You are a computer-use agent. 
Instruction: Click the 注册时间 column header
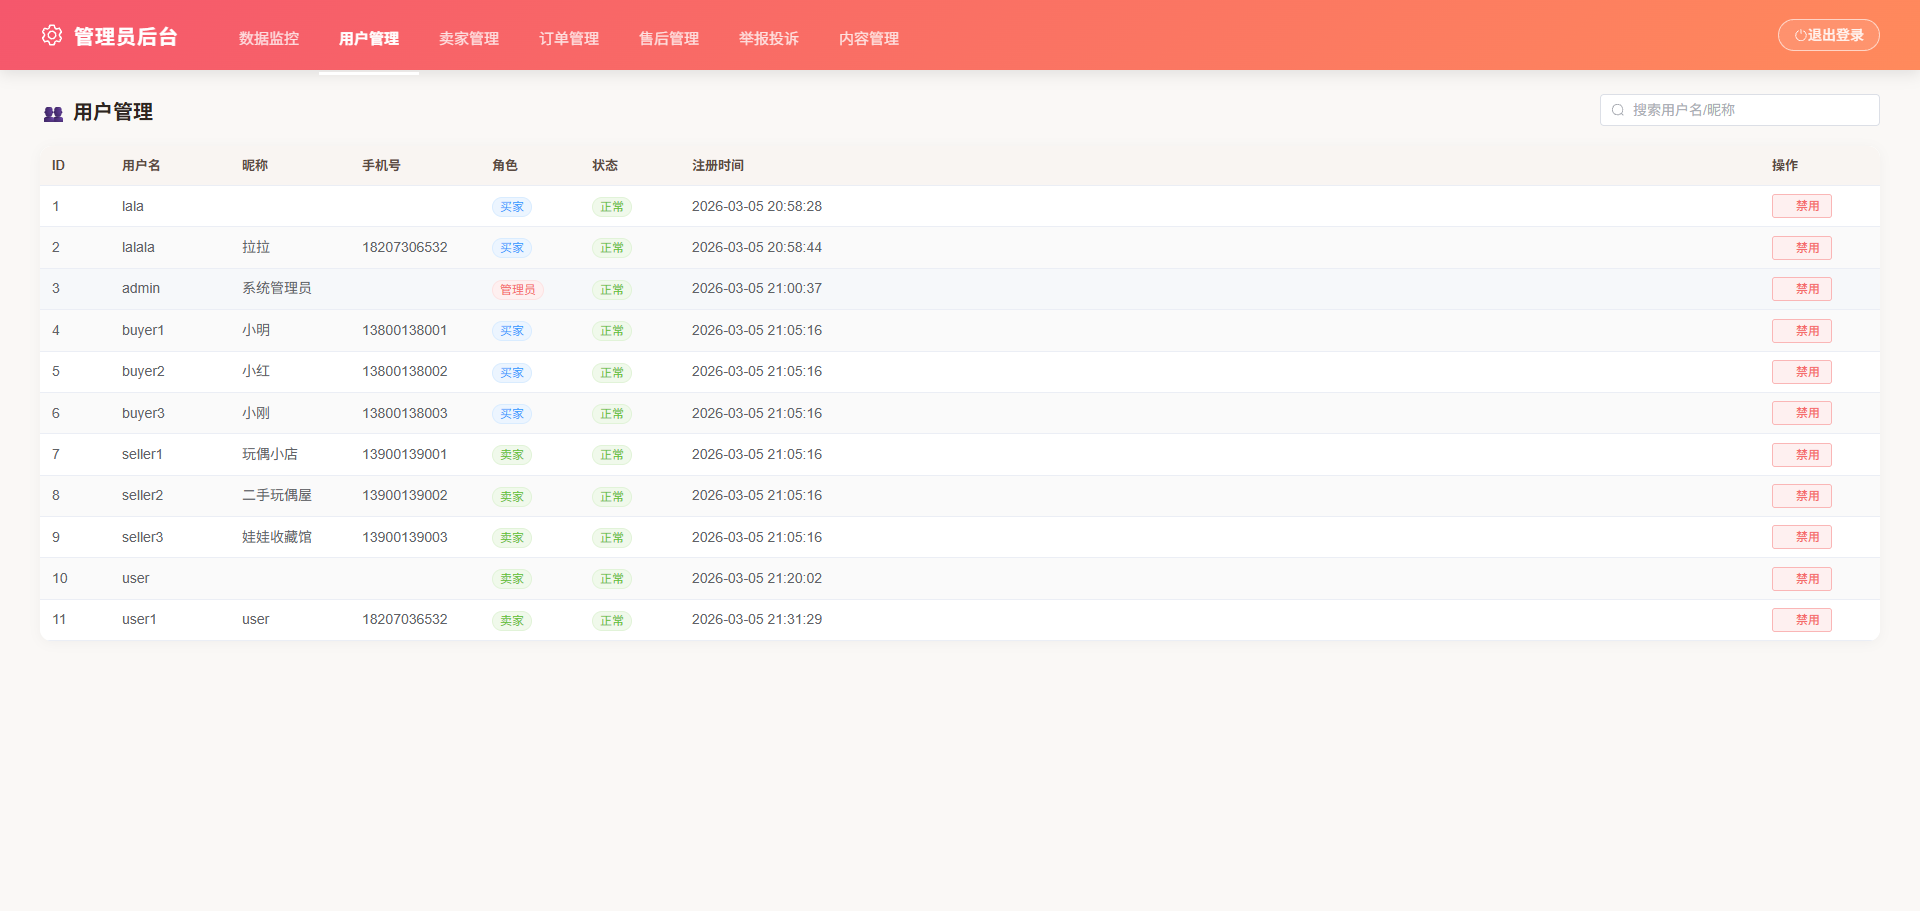[x=718, y=165]
